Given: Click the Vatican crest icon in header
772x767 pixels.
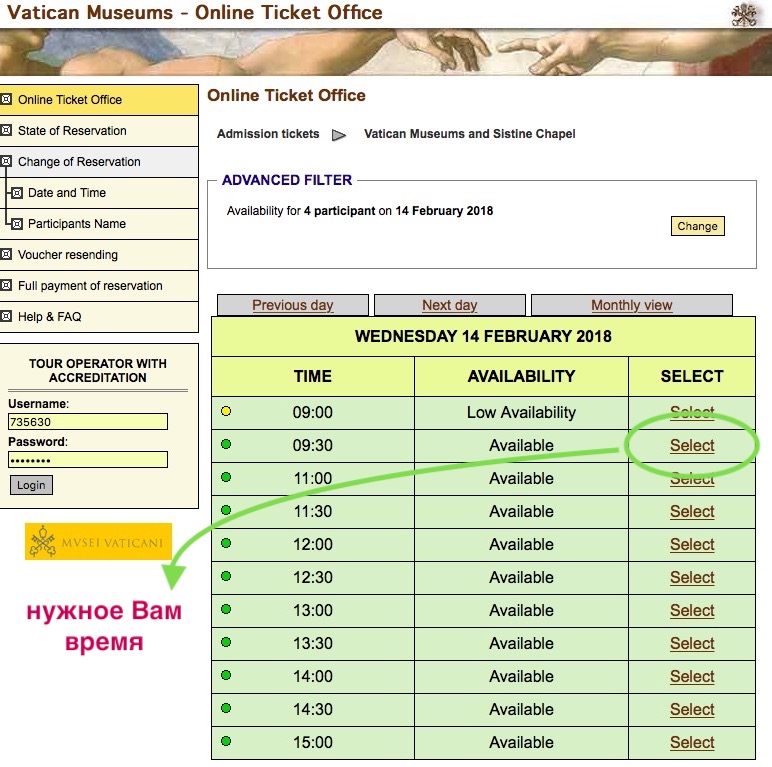Looking at the screenshot, I should (x=746, y=14).
